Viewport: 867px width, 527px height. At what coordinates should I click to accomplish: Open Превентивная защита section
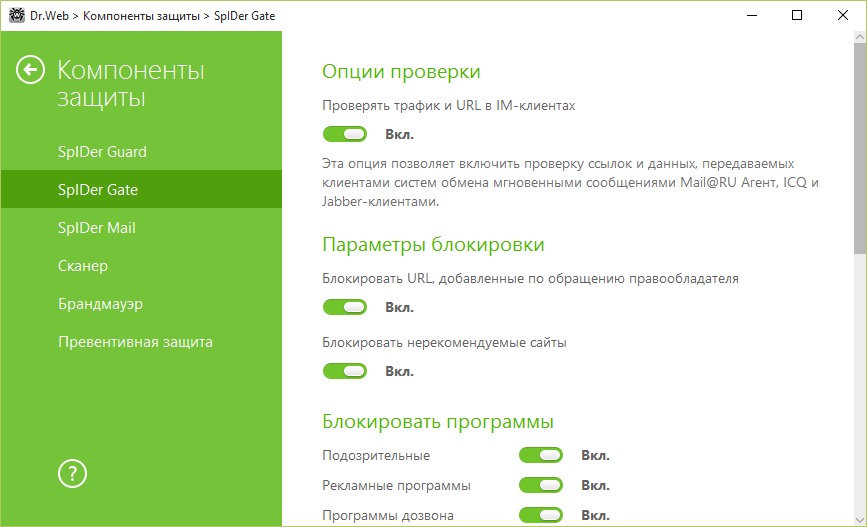142,342
